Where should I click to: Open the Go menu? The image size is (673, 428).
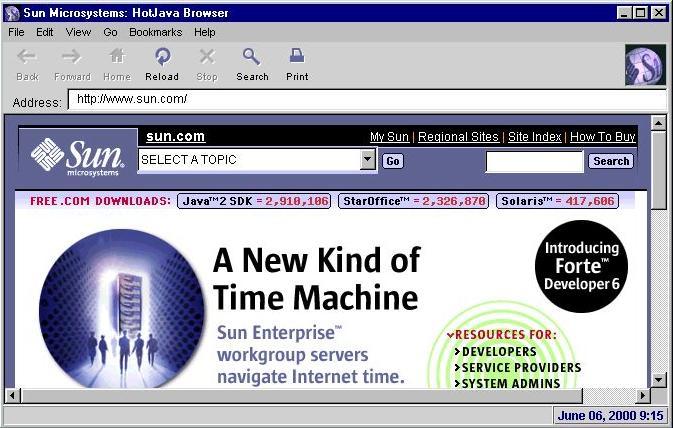tap(110, 32)
